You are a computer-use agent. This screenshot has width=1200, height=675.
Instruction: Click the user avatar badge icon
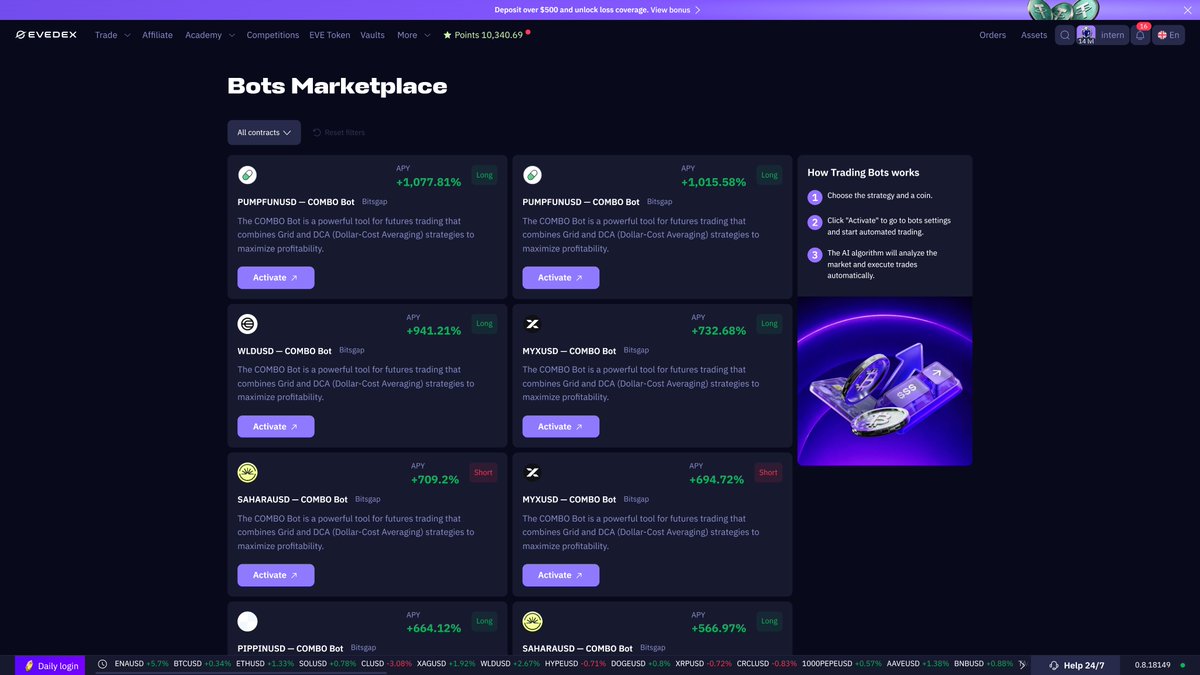click(1086, 35)
